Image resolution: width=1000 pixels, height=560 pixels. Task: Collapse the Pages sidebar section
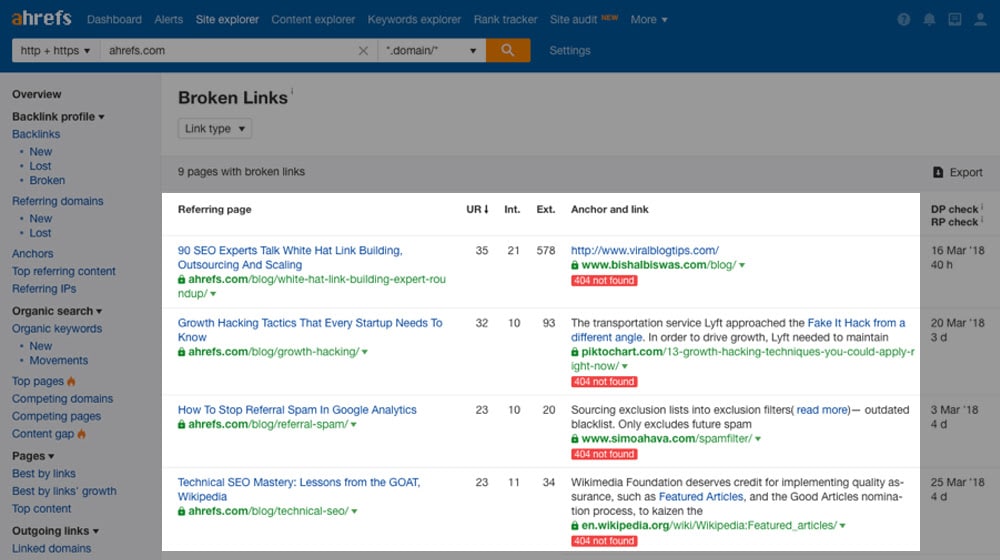point(33,456)
